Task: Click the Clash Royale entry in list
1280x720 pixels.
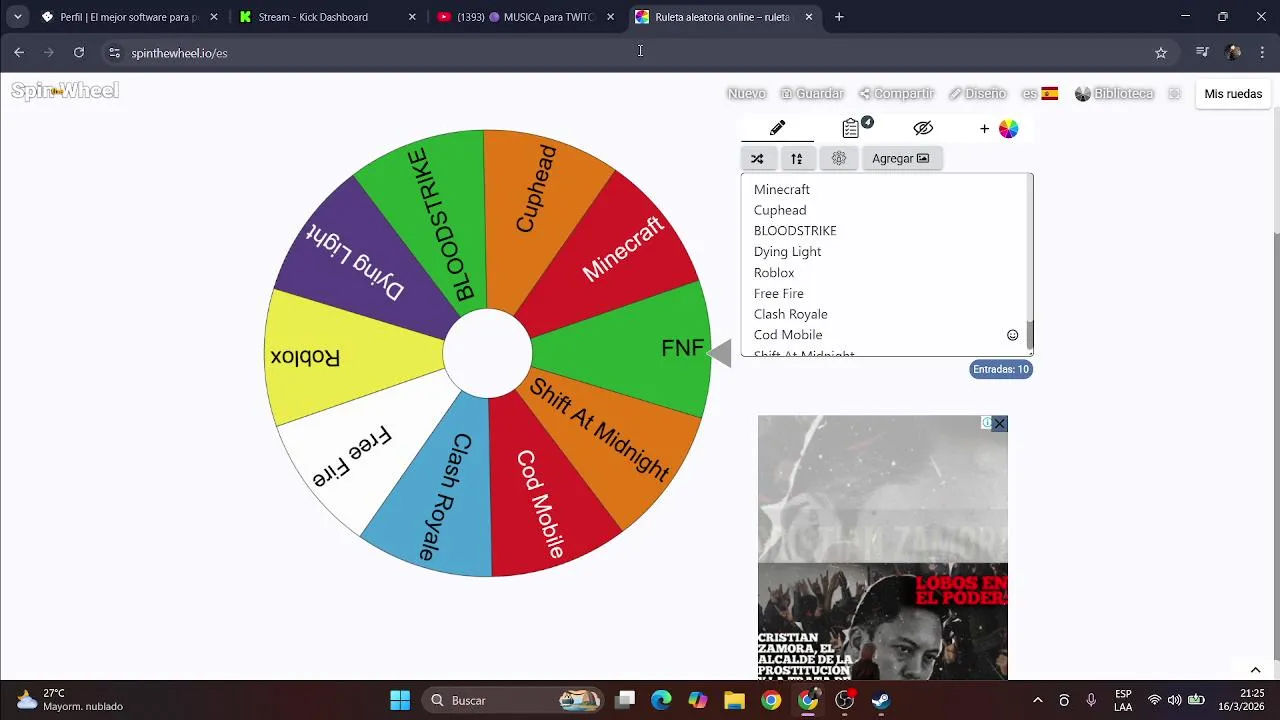Action: pos(790,314)
